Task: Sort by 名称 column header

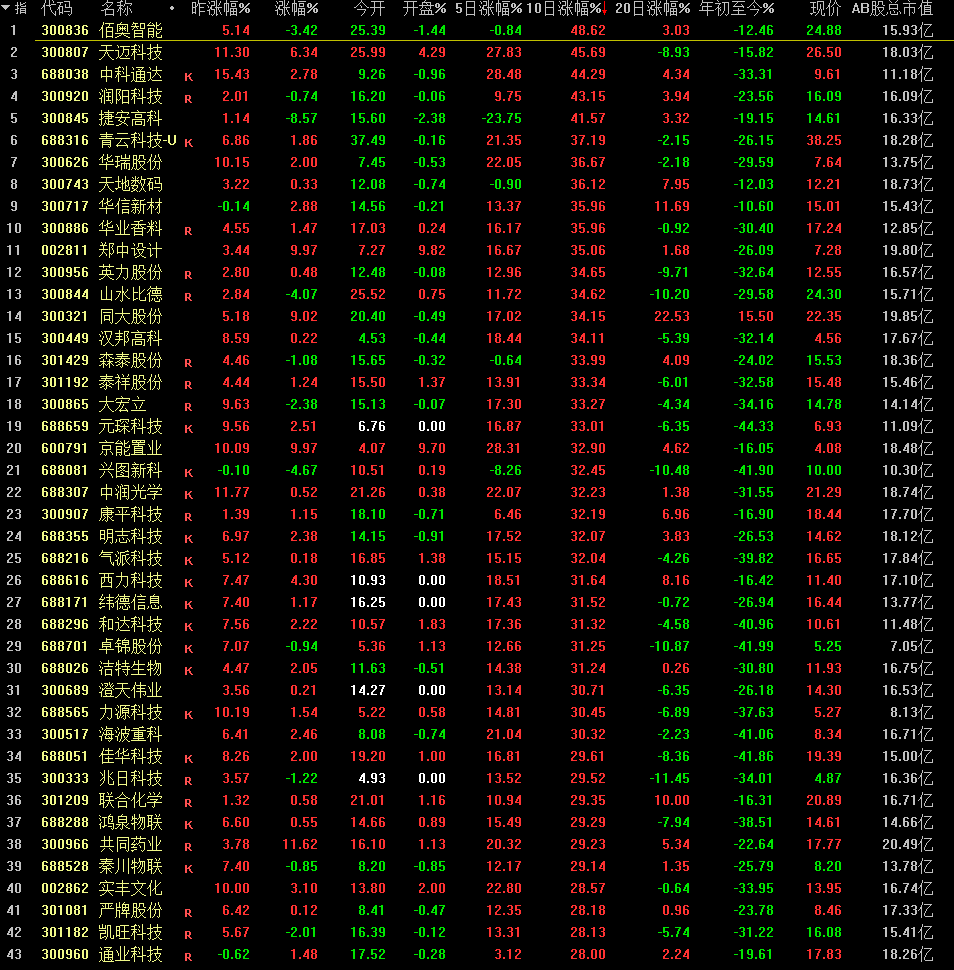Action: [x=116, y=9]
